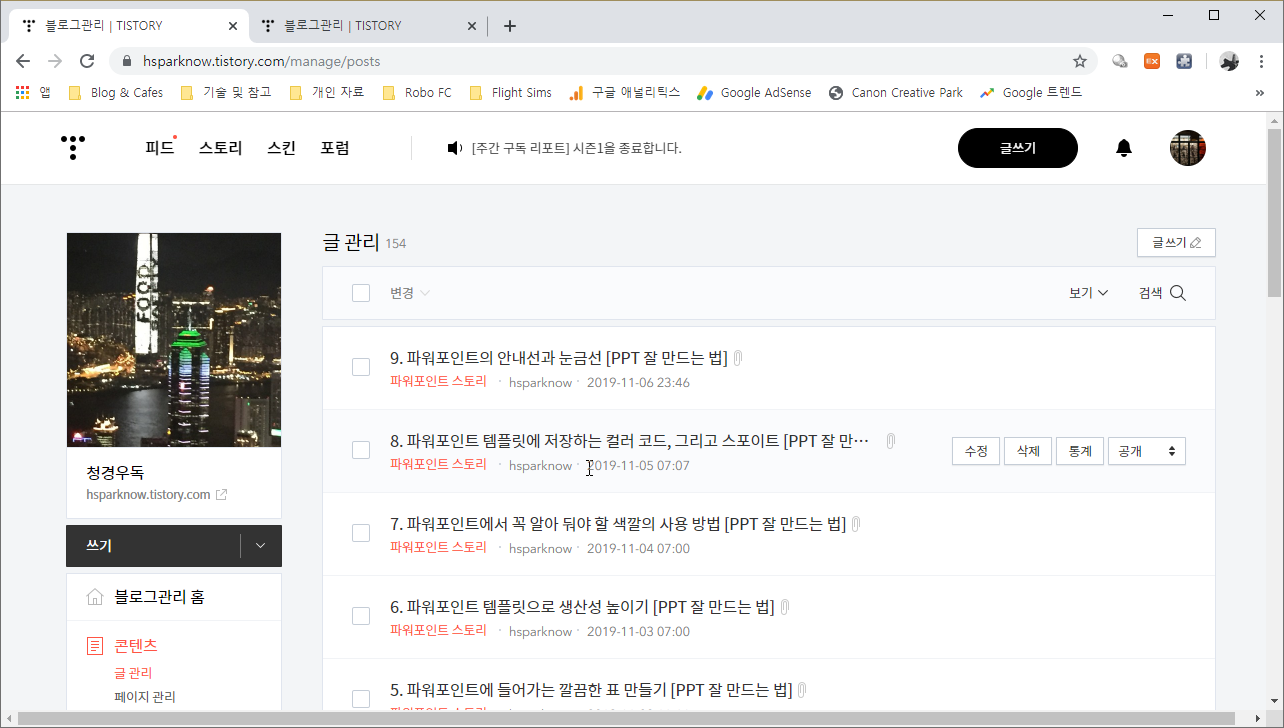Click 파워포인트 스토리 category on post 6

point(438,630)
